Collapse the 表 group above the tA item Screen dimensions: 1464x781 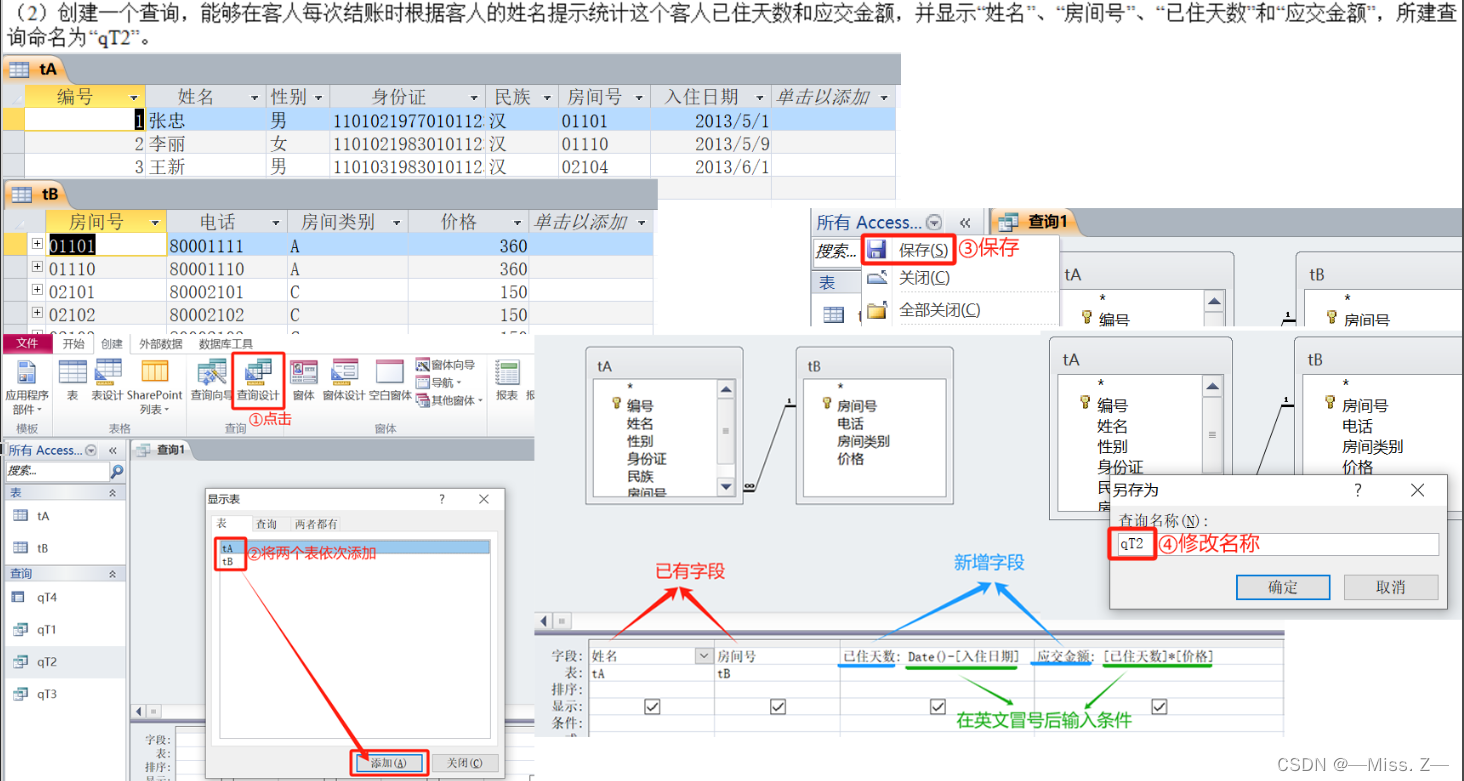click(x=112, y=493)
